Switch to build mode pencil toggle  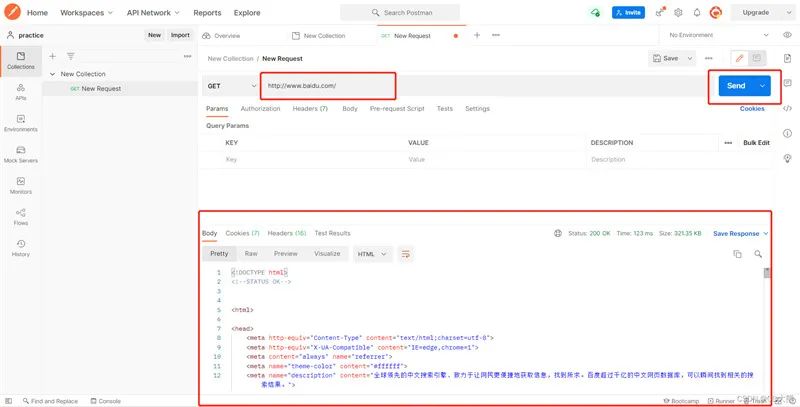pyautogui.click(x=739, y=59)
